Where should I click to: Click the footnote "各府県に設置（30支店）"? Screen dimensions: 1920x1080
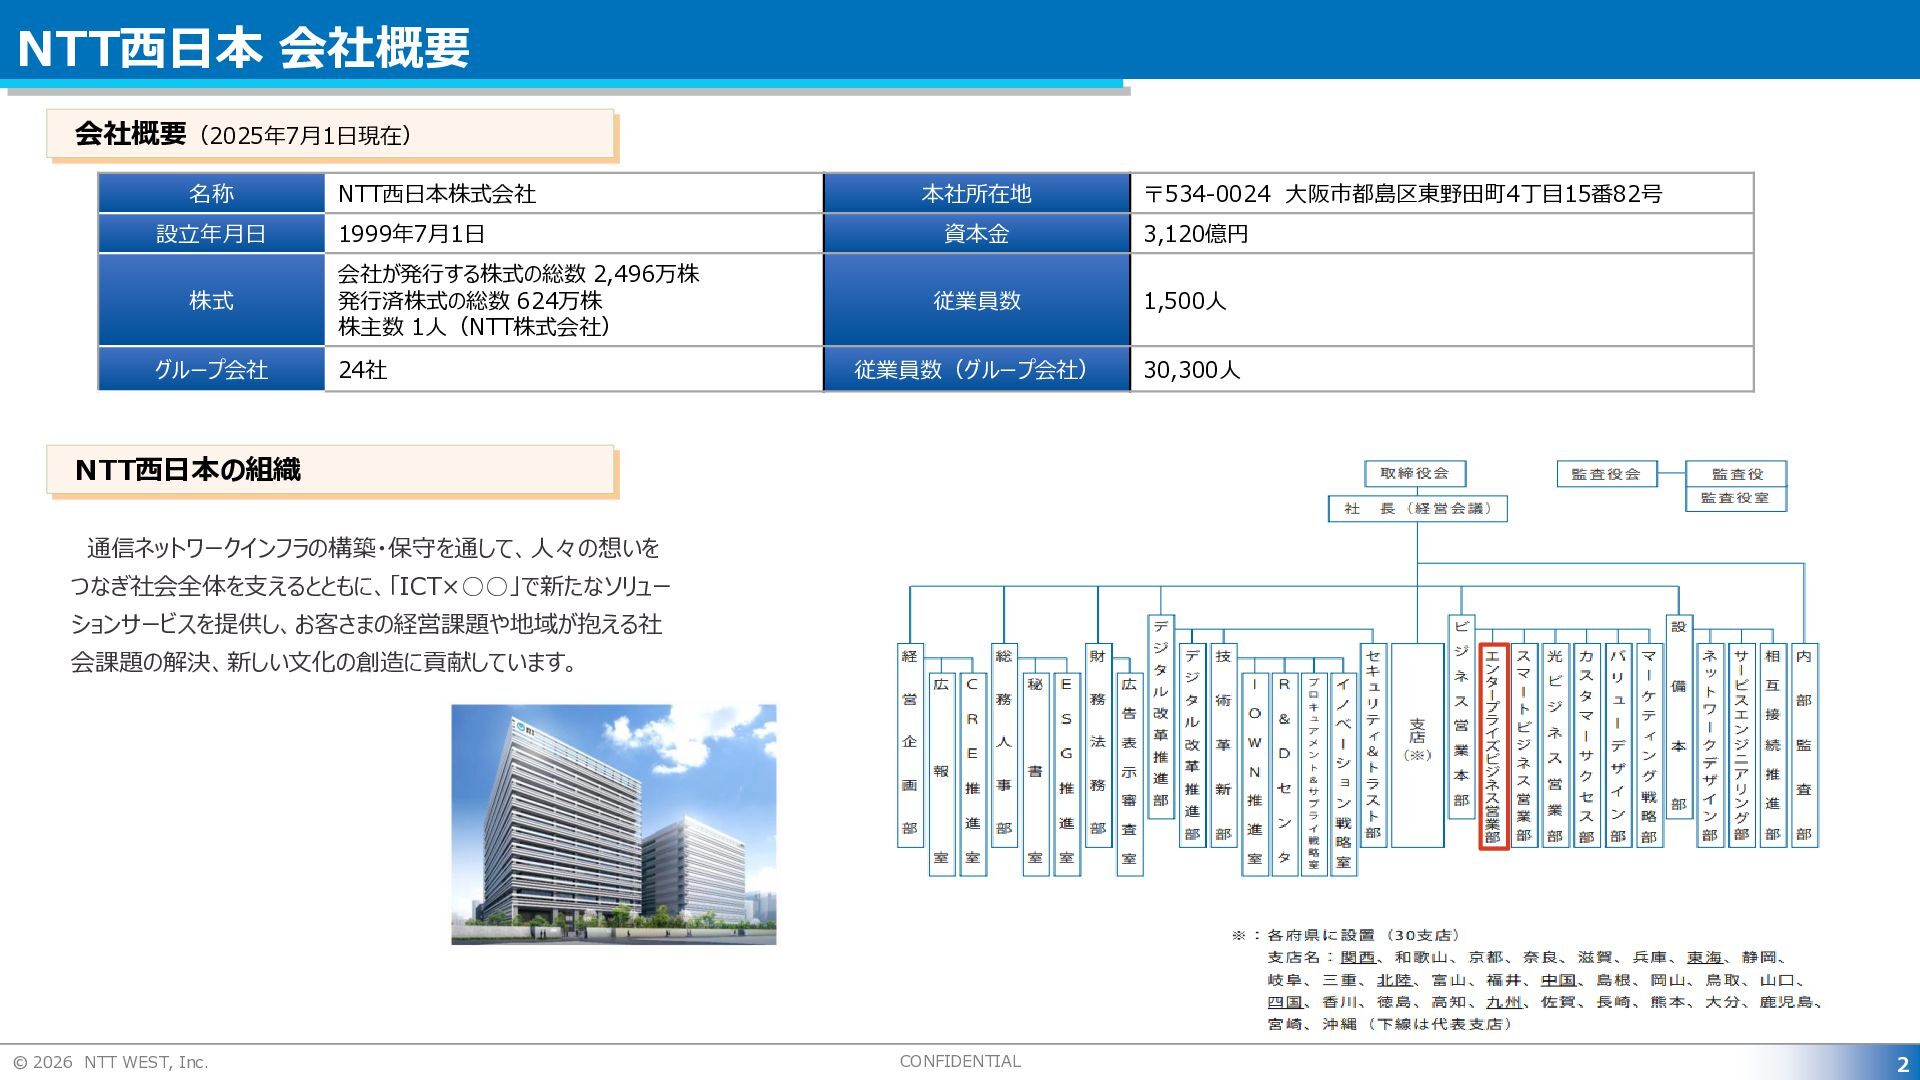click(x=1363, y=935)
